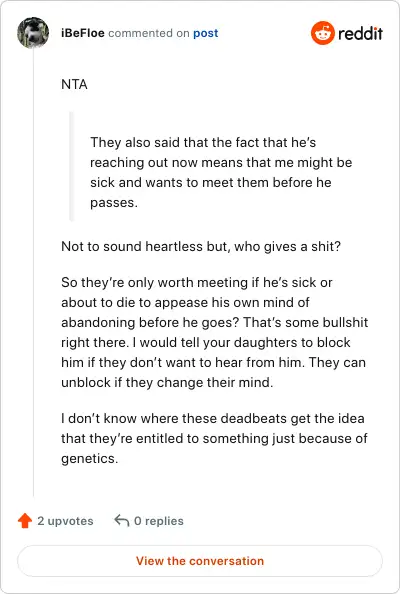Click the "2 upvotes" count label
400x594 pixels.
click(65, 521)
